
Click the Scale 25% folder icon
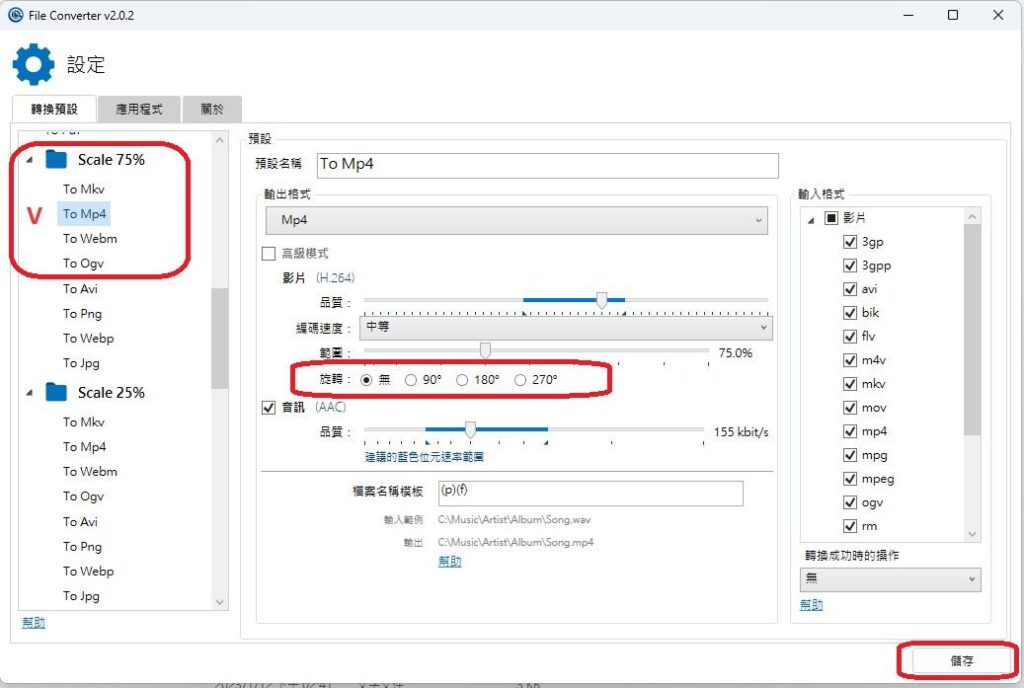pos(56,393)
